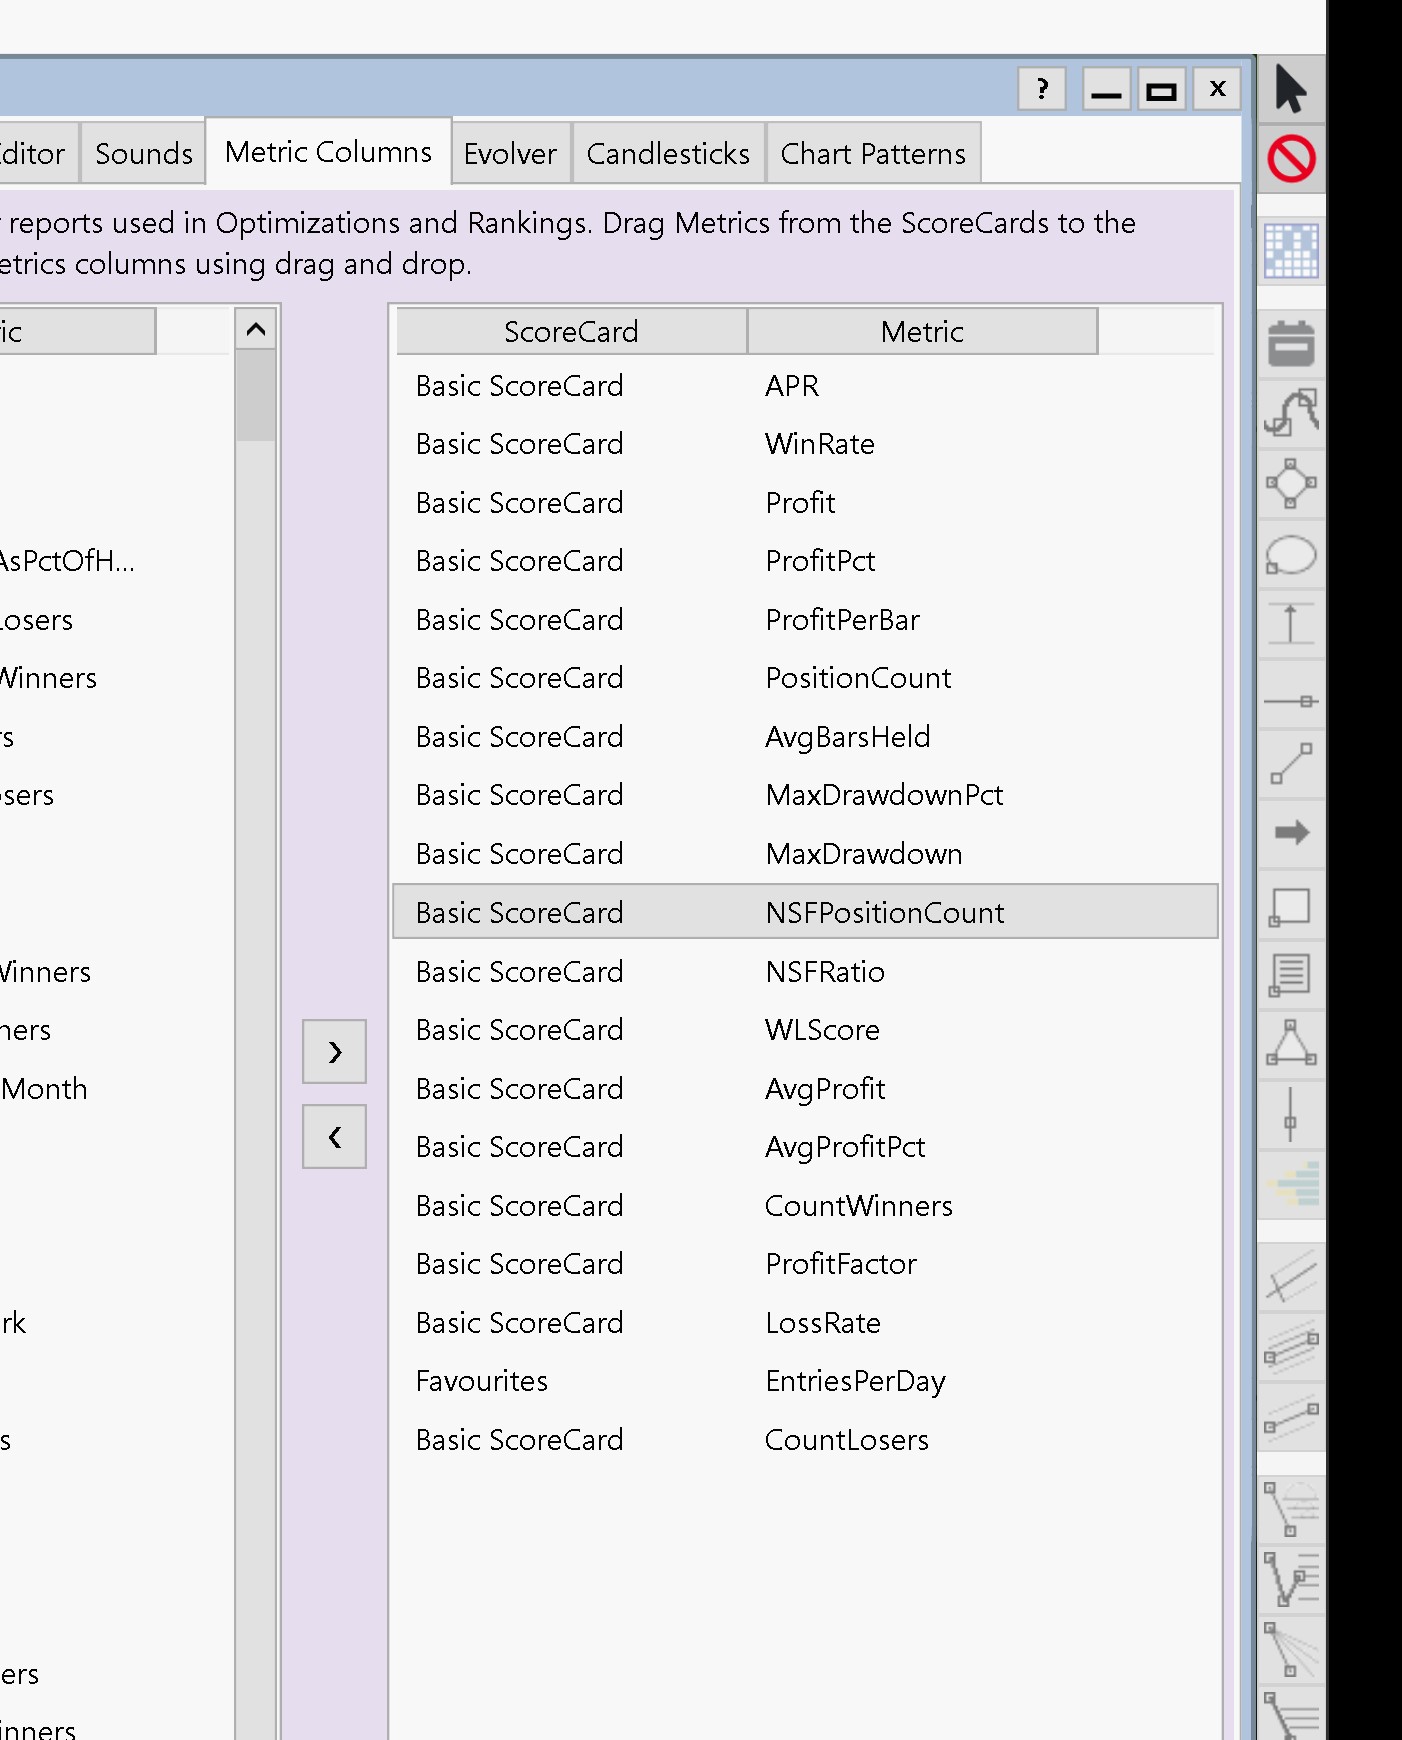
Task: Open the help question mark button
Action: [1041, 89]
